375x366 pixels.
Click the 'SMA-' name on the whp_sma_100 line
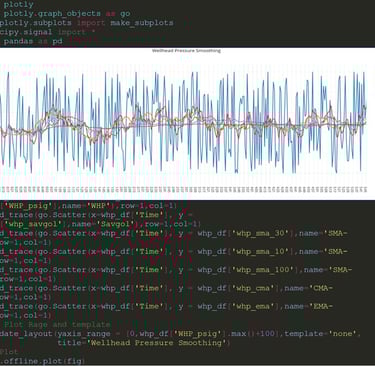click(341, 270)
